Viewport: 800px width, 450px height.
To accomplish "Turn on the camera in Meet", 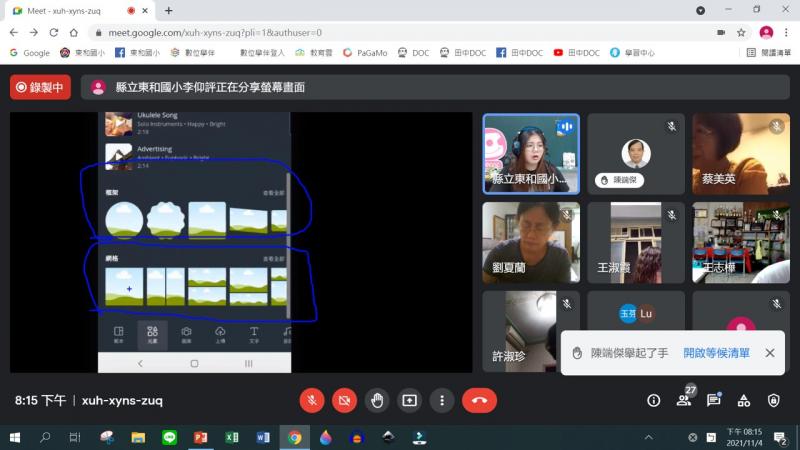I will tap(344, 401).
